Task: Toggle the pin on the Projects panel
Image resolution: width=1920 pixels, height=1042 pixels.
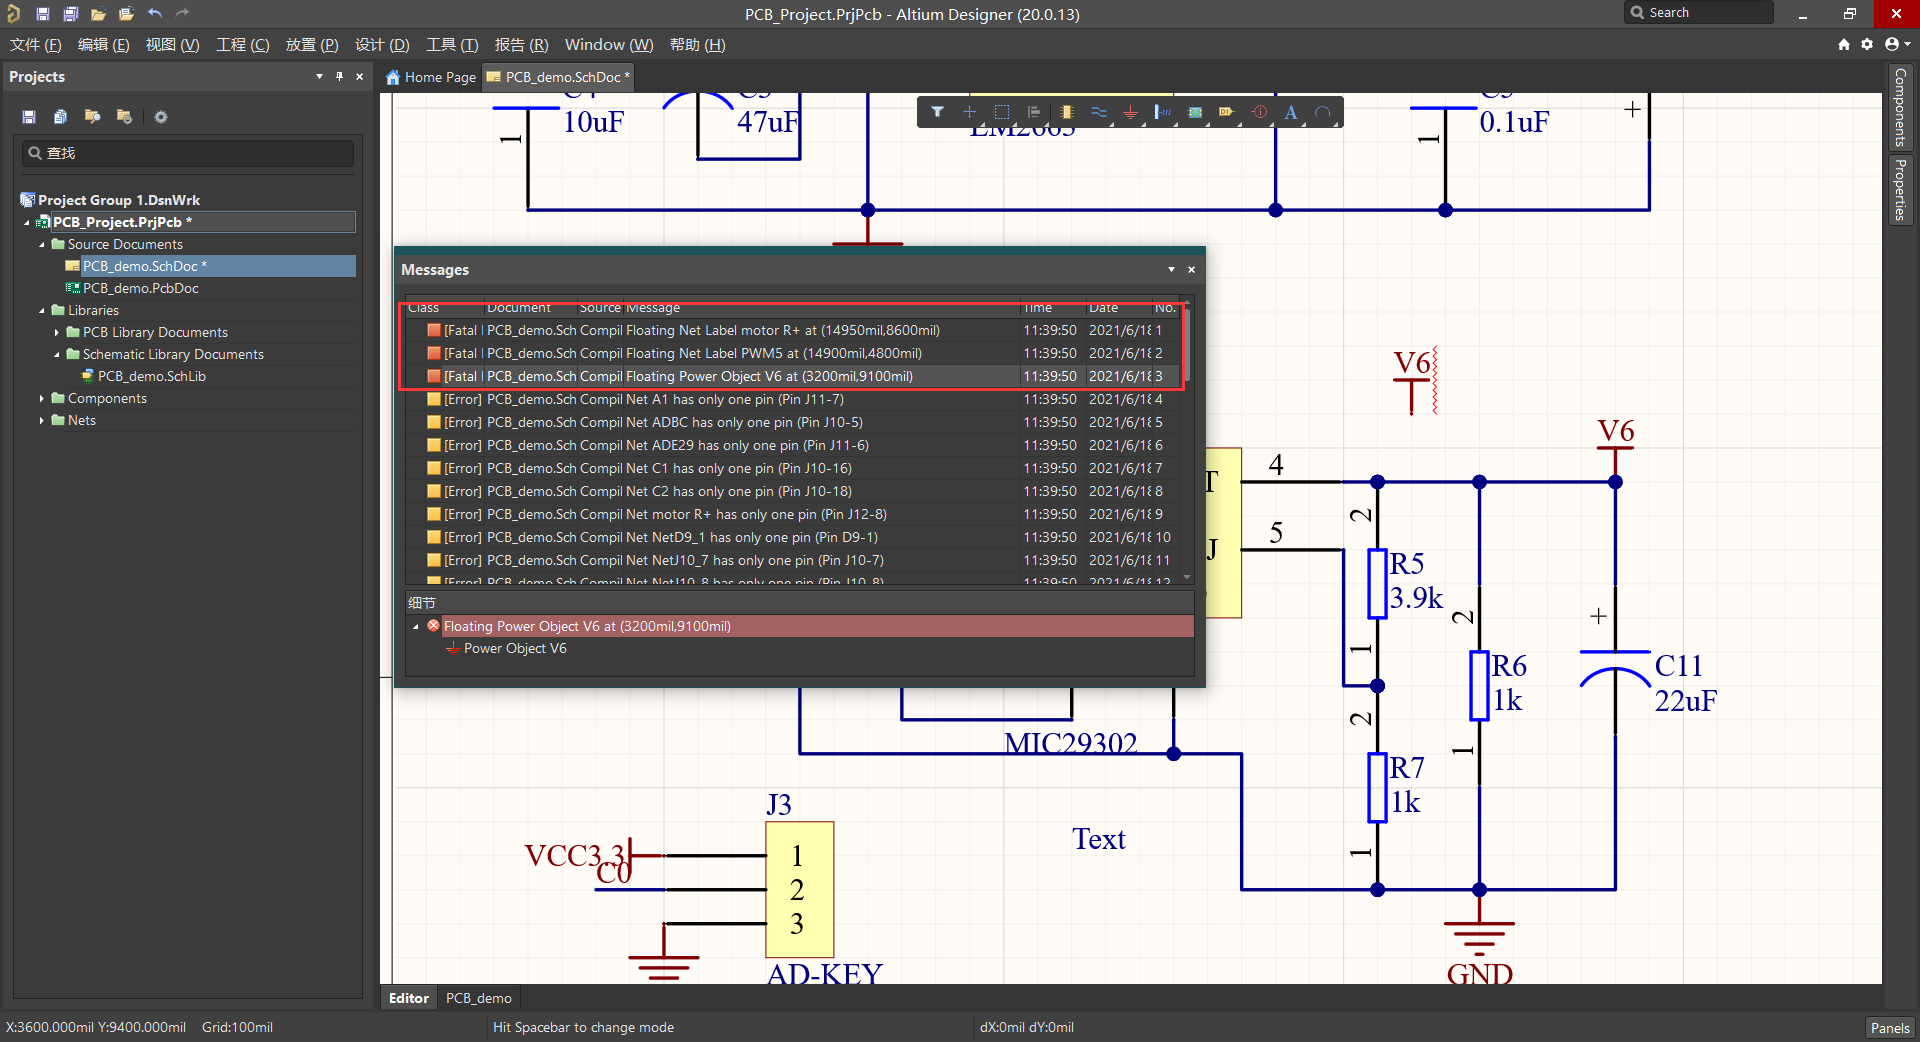Action: (338, 76)
